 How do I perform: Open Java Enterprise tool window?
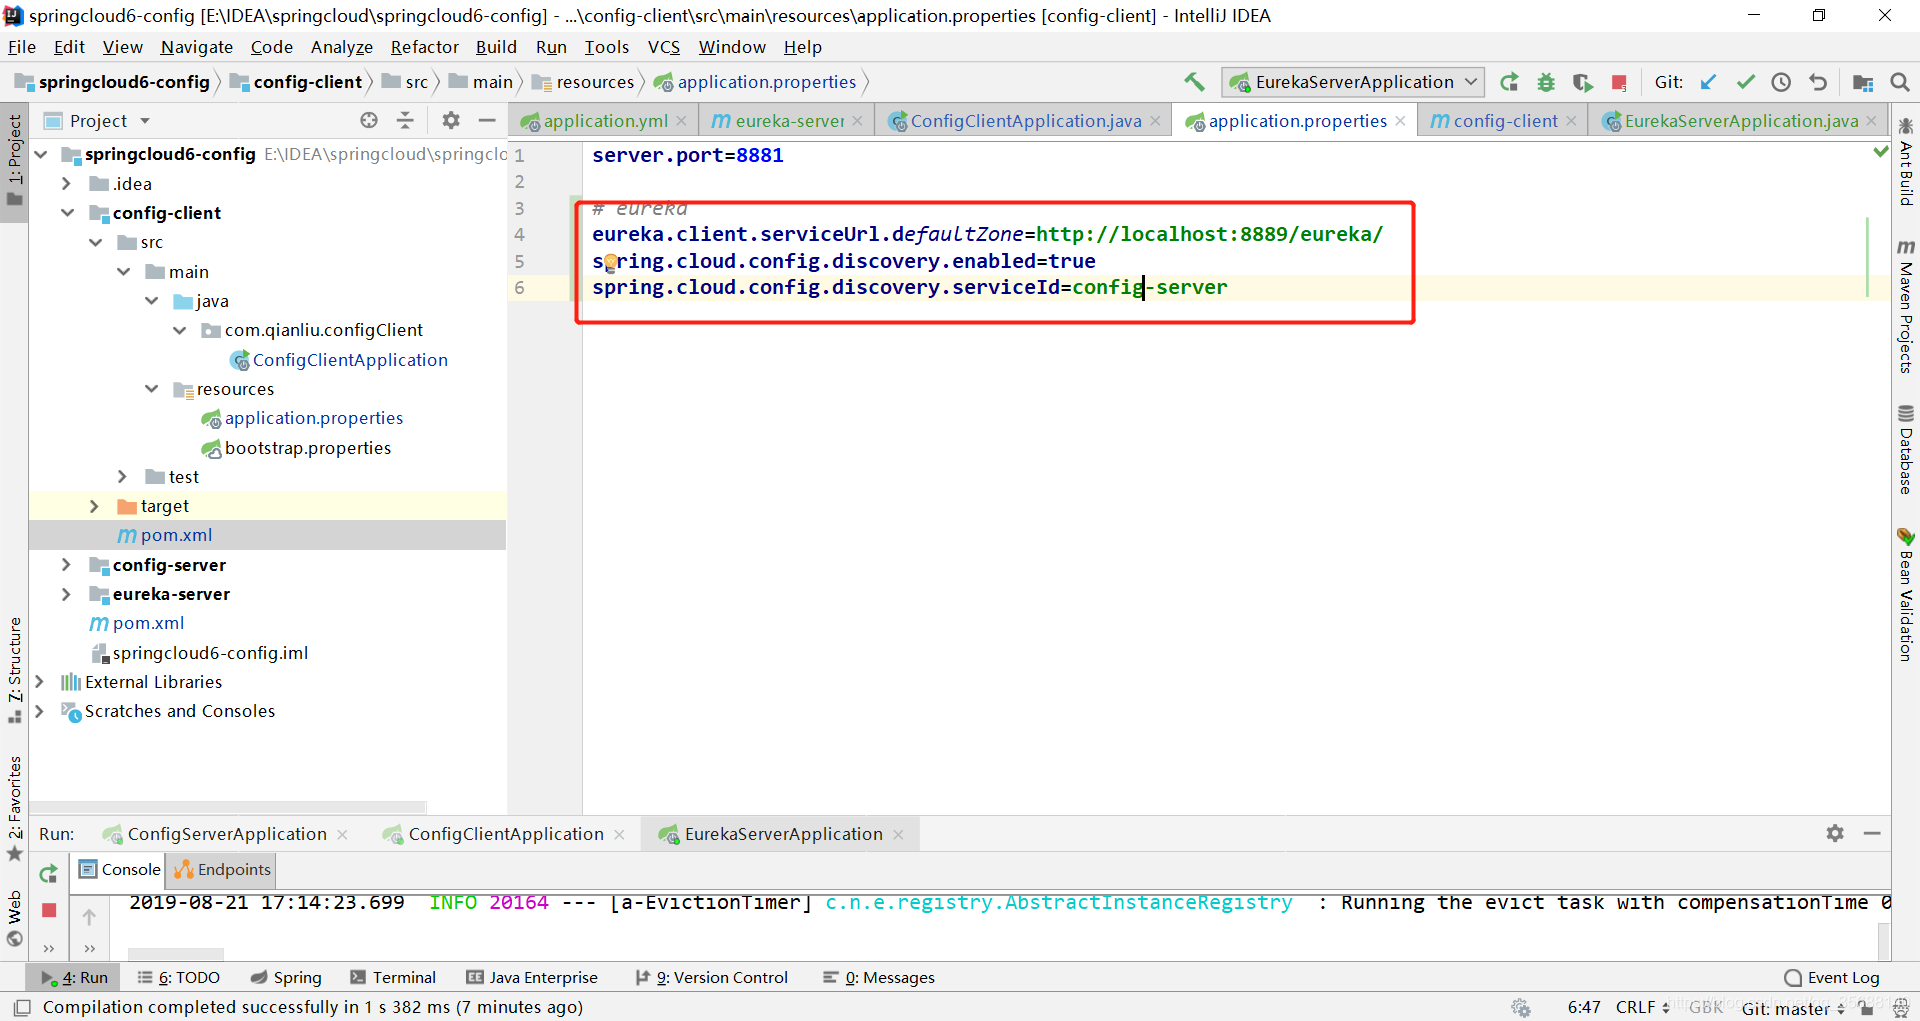point(532,977)
